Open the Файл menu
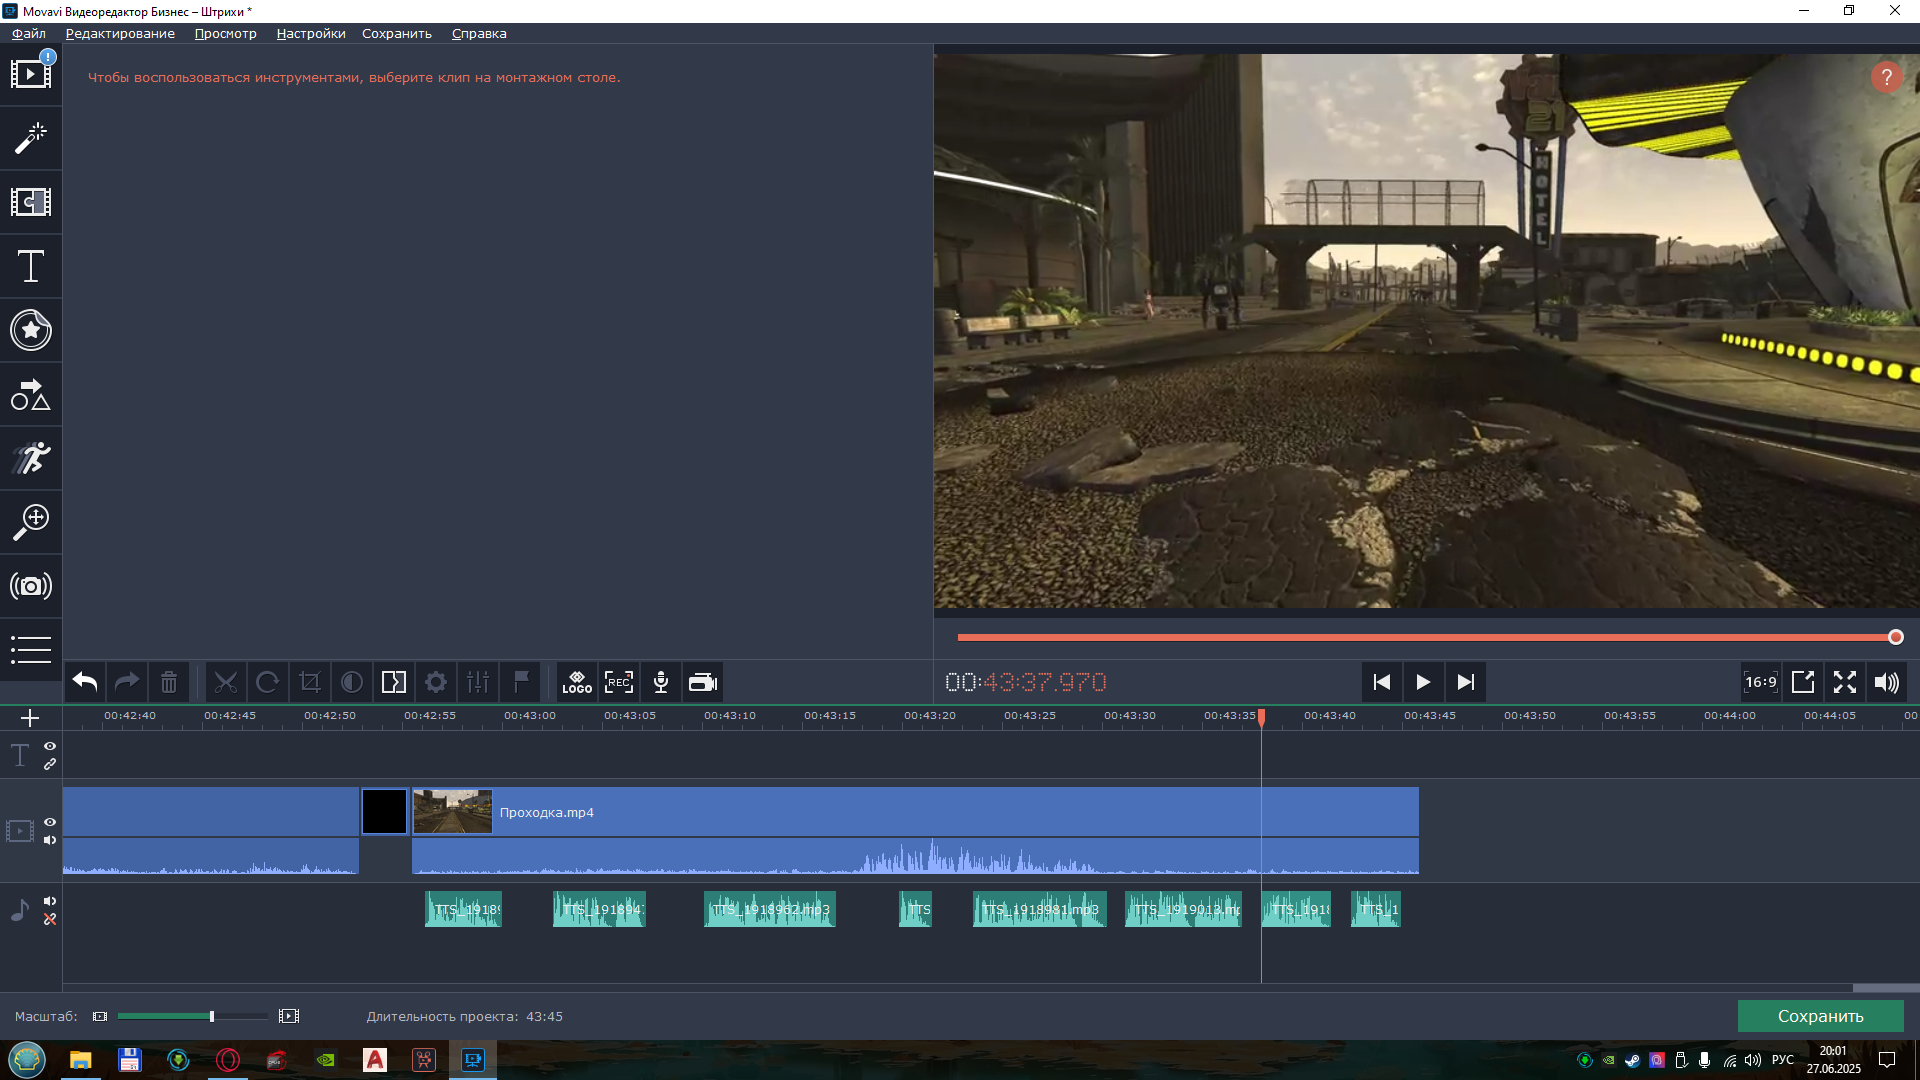Image resolution: width=1920 pixels, height=1080 pixels. [x=29, y=33]
